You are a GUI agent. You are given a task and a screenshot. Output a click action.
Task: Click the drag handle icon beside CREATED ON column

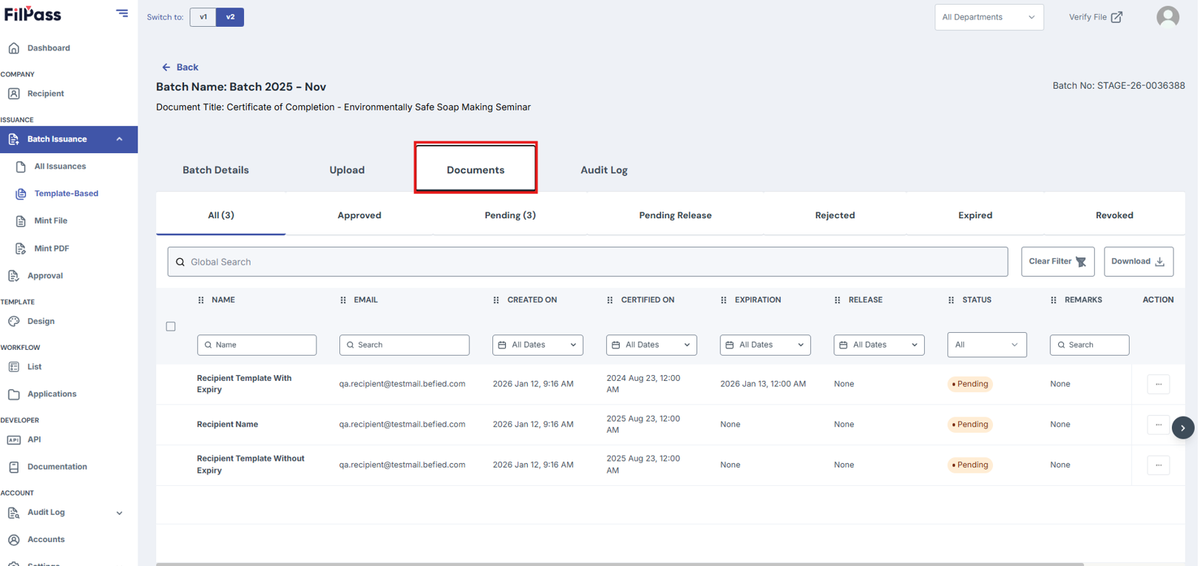[x=497, y=300]
